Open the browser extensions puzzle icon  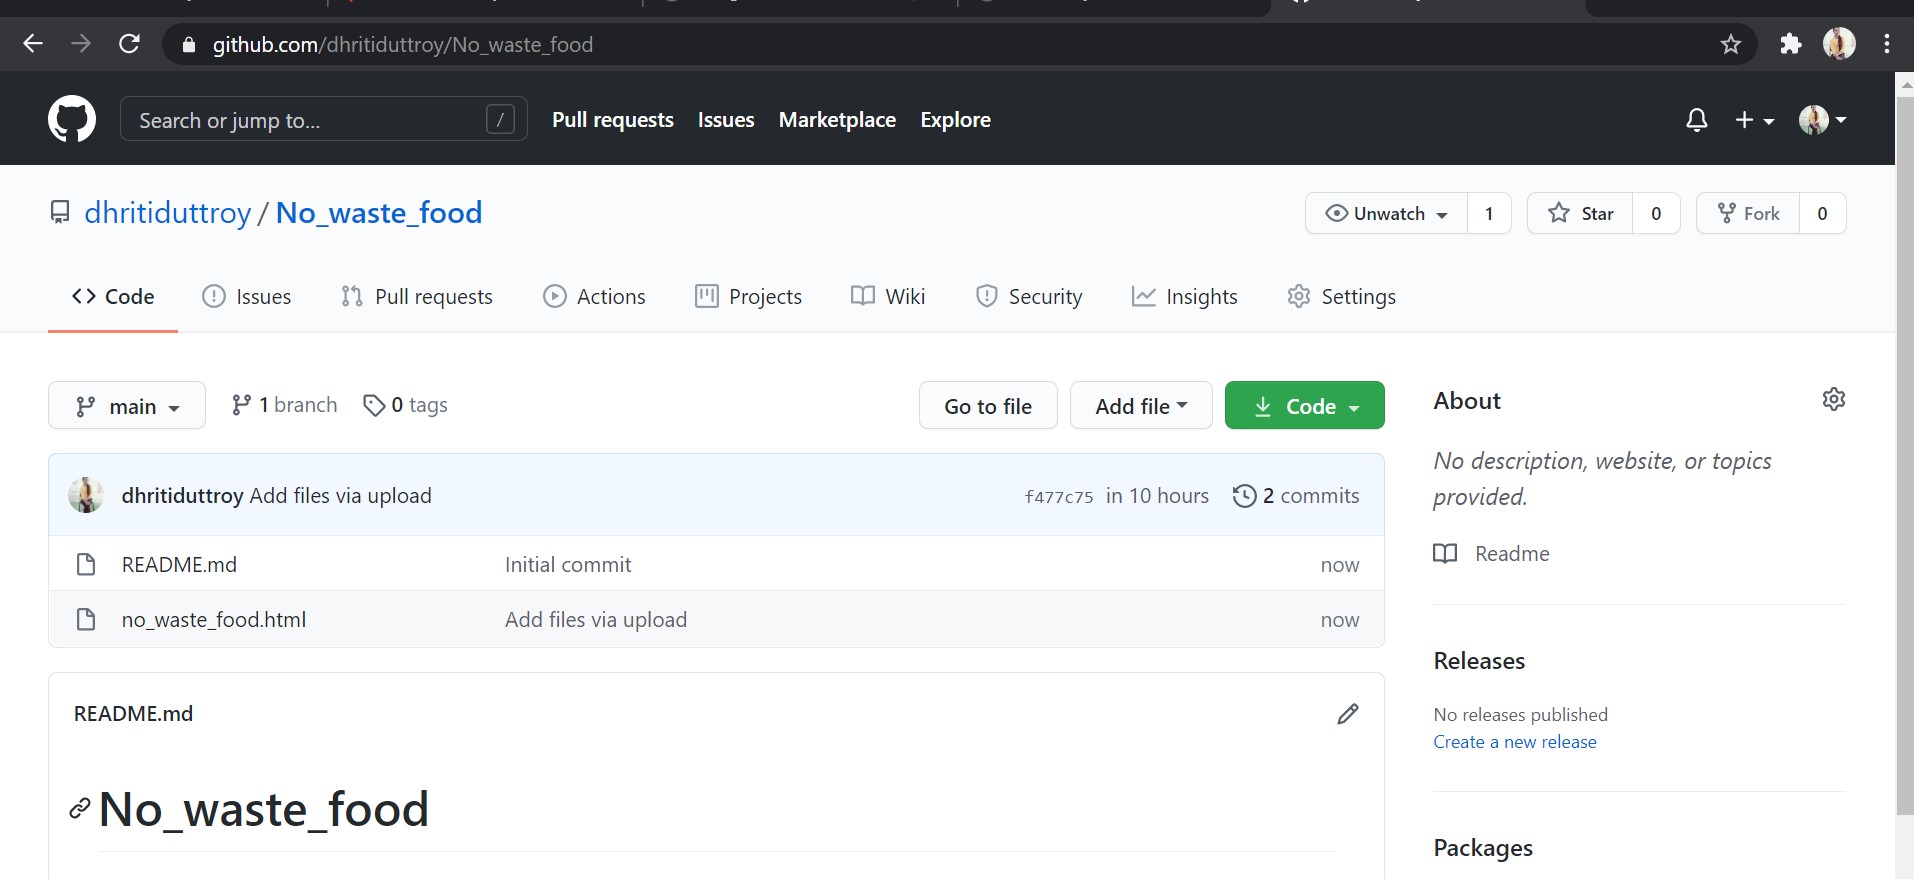click(1791, 44)
